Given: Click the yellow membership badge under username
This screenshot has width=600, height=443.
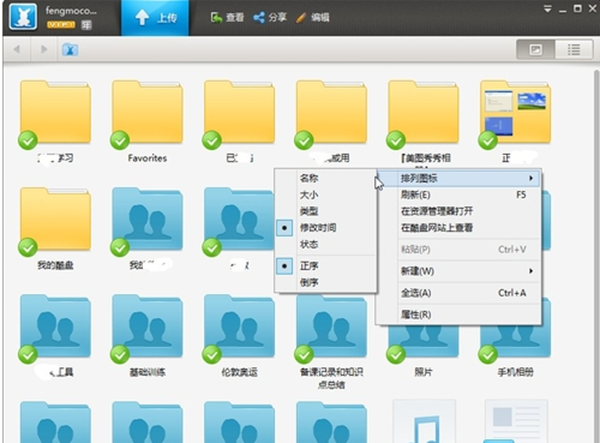Looking at the screenshot, I should [x=61, y=25].
